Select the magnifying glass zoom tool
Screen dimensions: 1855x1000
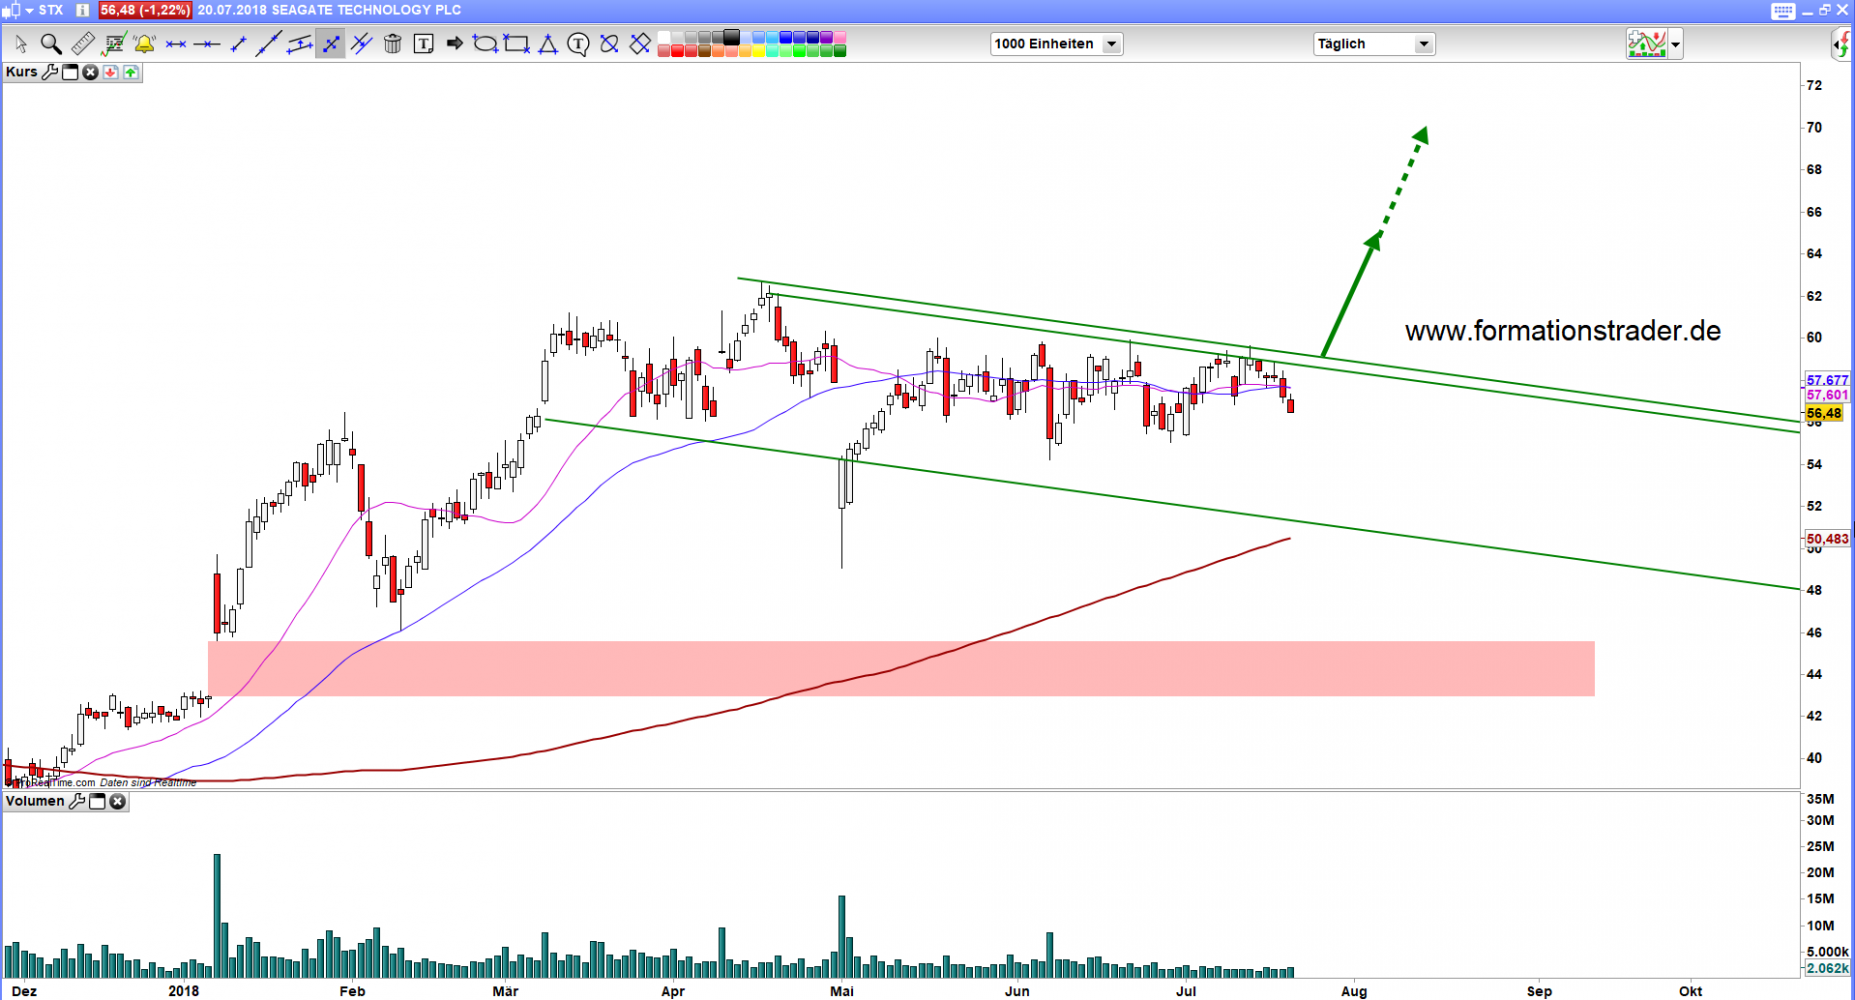tap(50, 44)
